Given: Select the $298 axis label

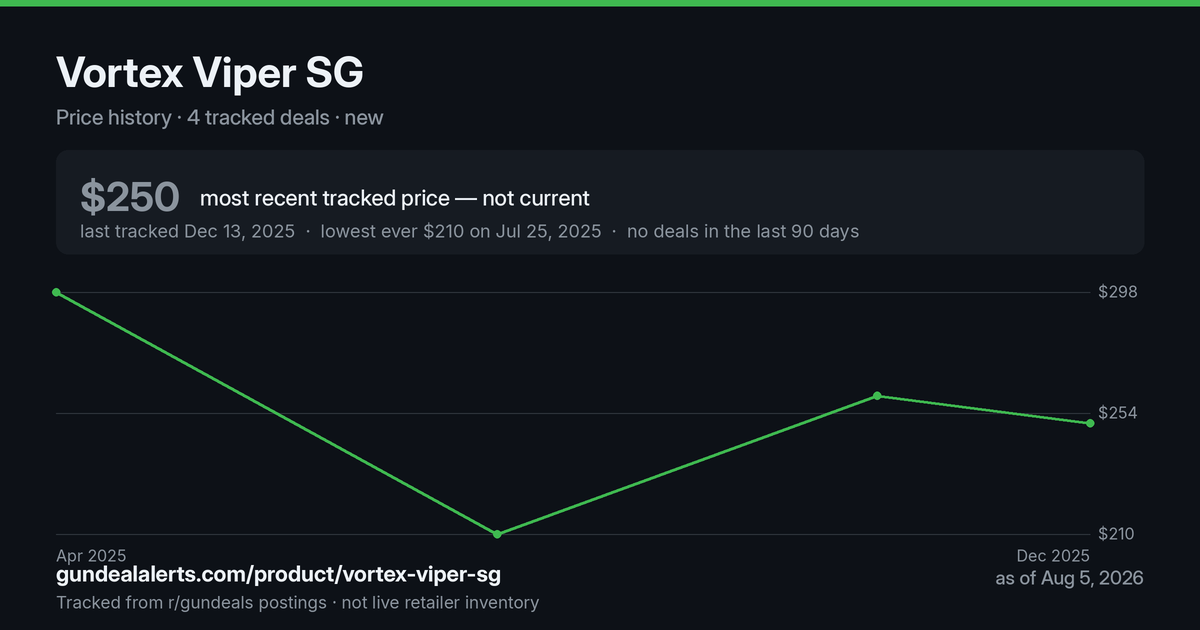Looking at the screenshot, I should (1117, 292).
